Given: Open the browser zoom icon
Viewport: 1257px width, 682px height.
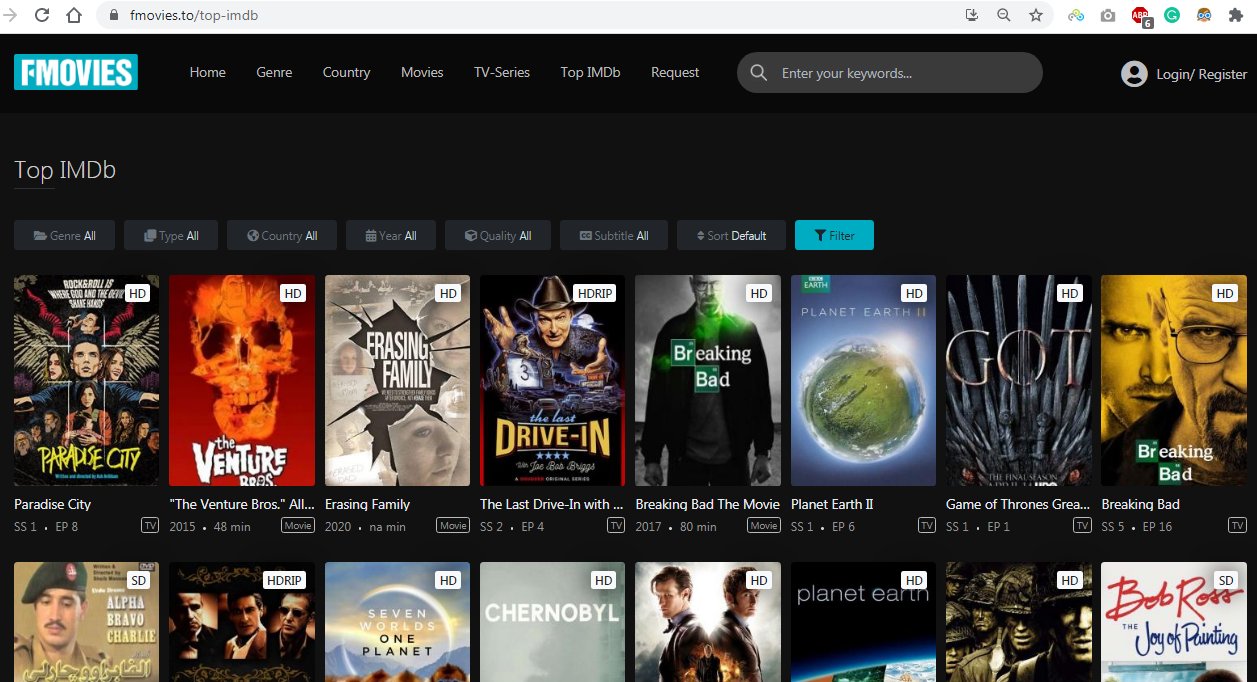Looking at the screenshot, I should (1004, 15).
